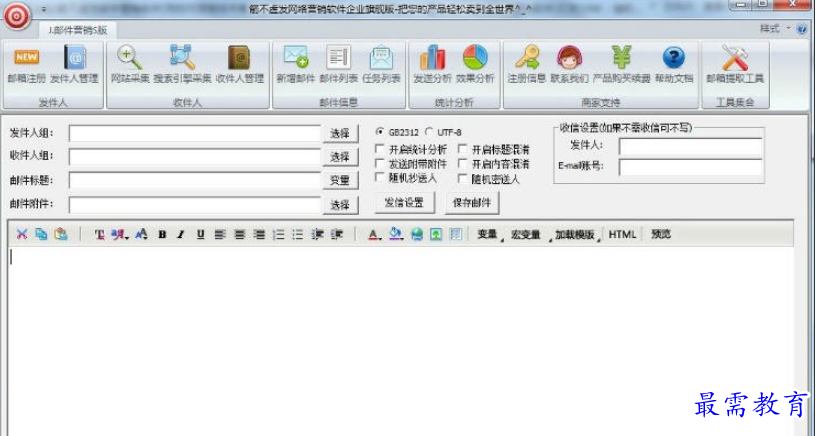Enable 开启标题混淆 checkbox
This screenshot has height=436, width=816.
[462, 149]
